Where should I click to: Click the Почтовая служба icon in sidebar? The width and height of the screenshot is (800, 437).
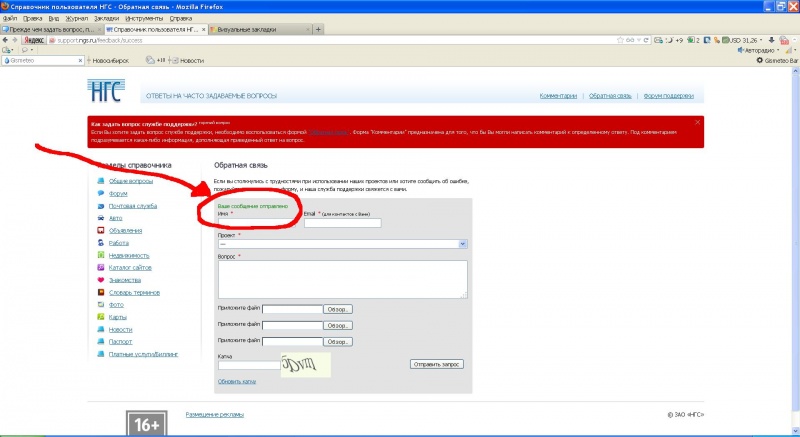101,205
